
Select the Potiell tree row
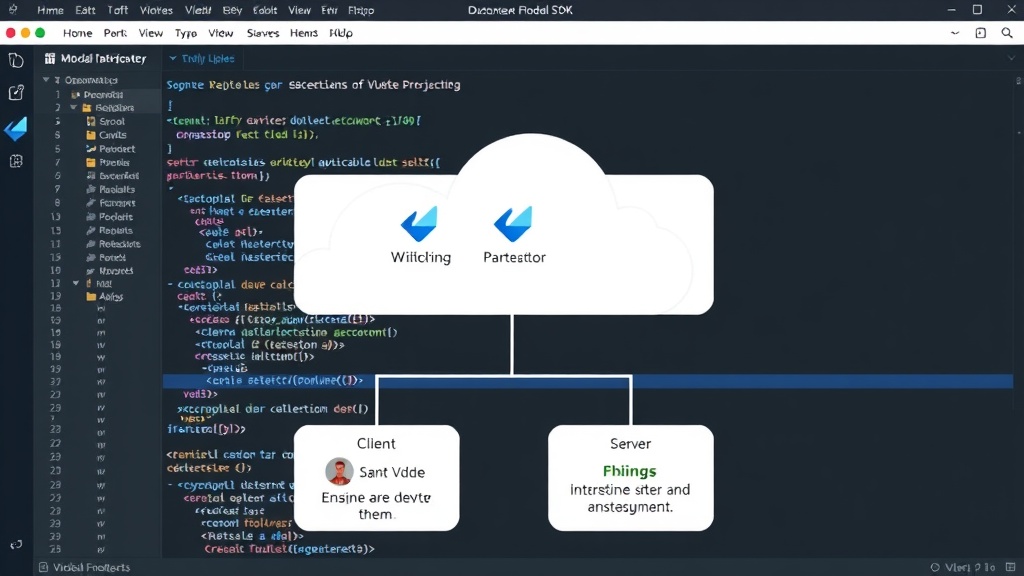(x=97, y=257)
